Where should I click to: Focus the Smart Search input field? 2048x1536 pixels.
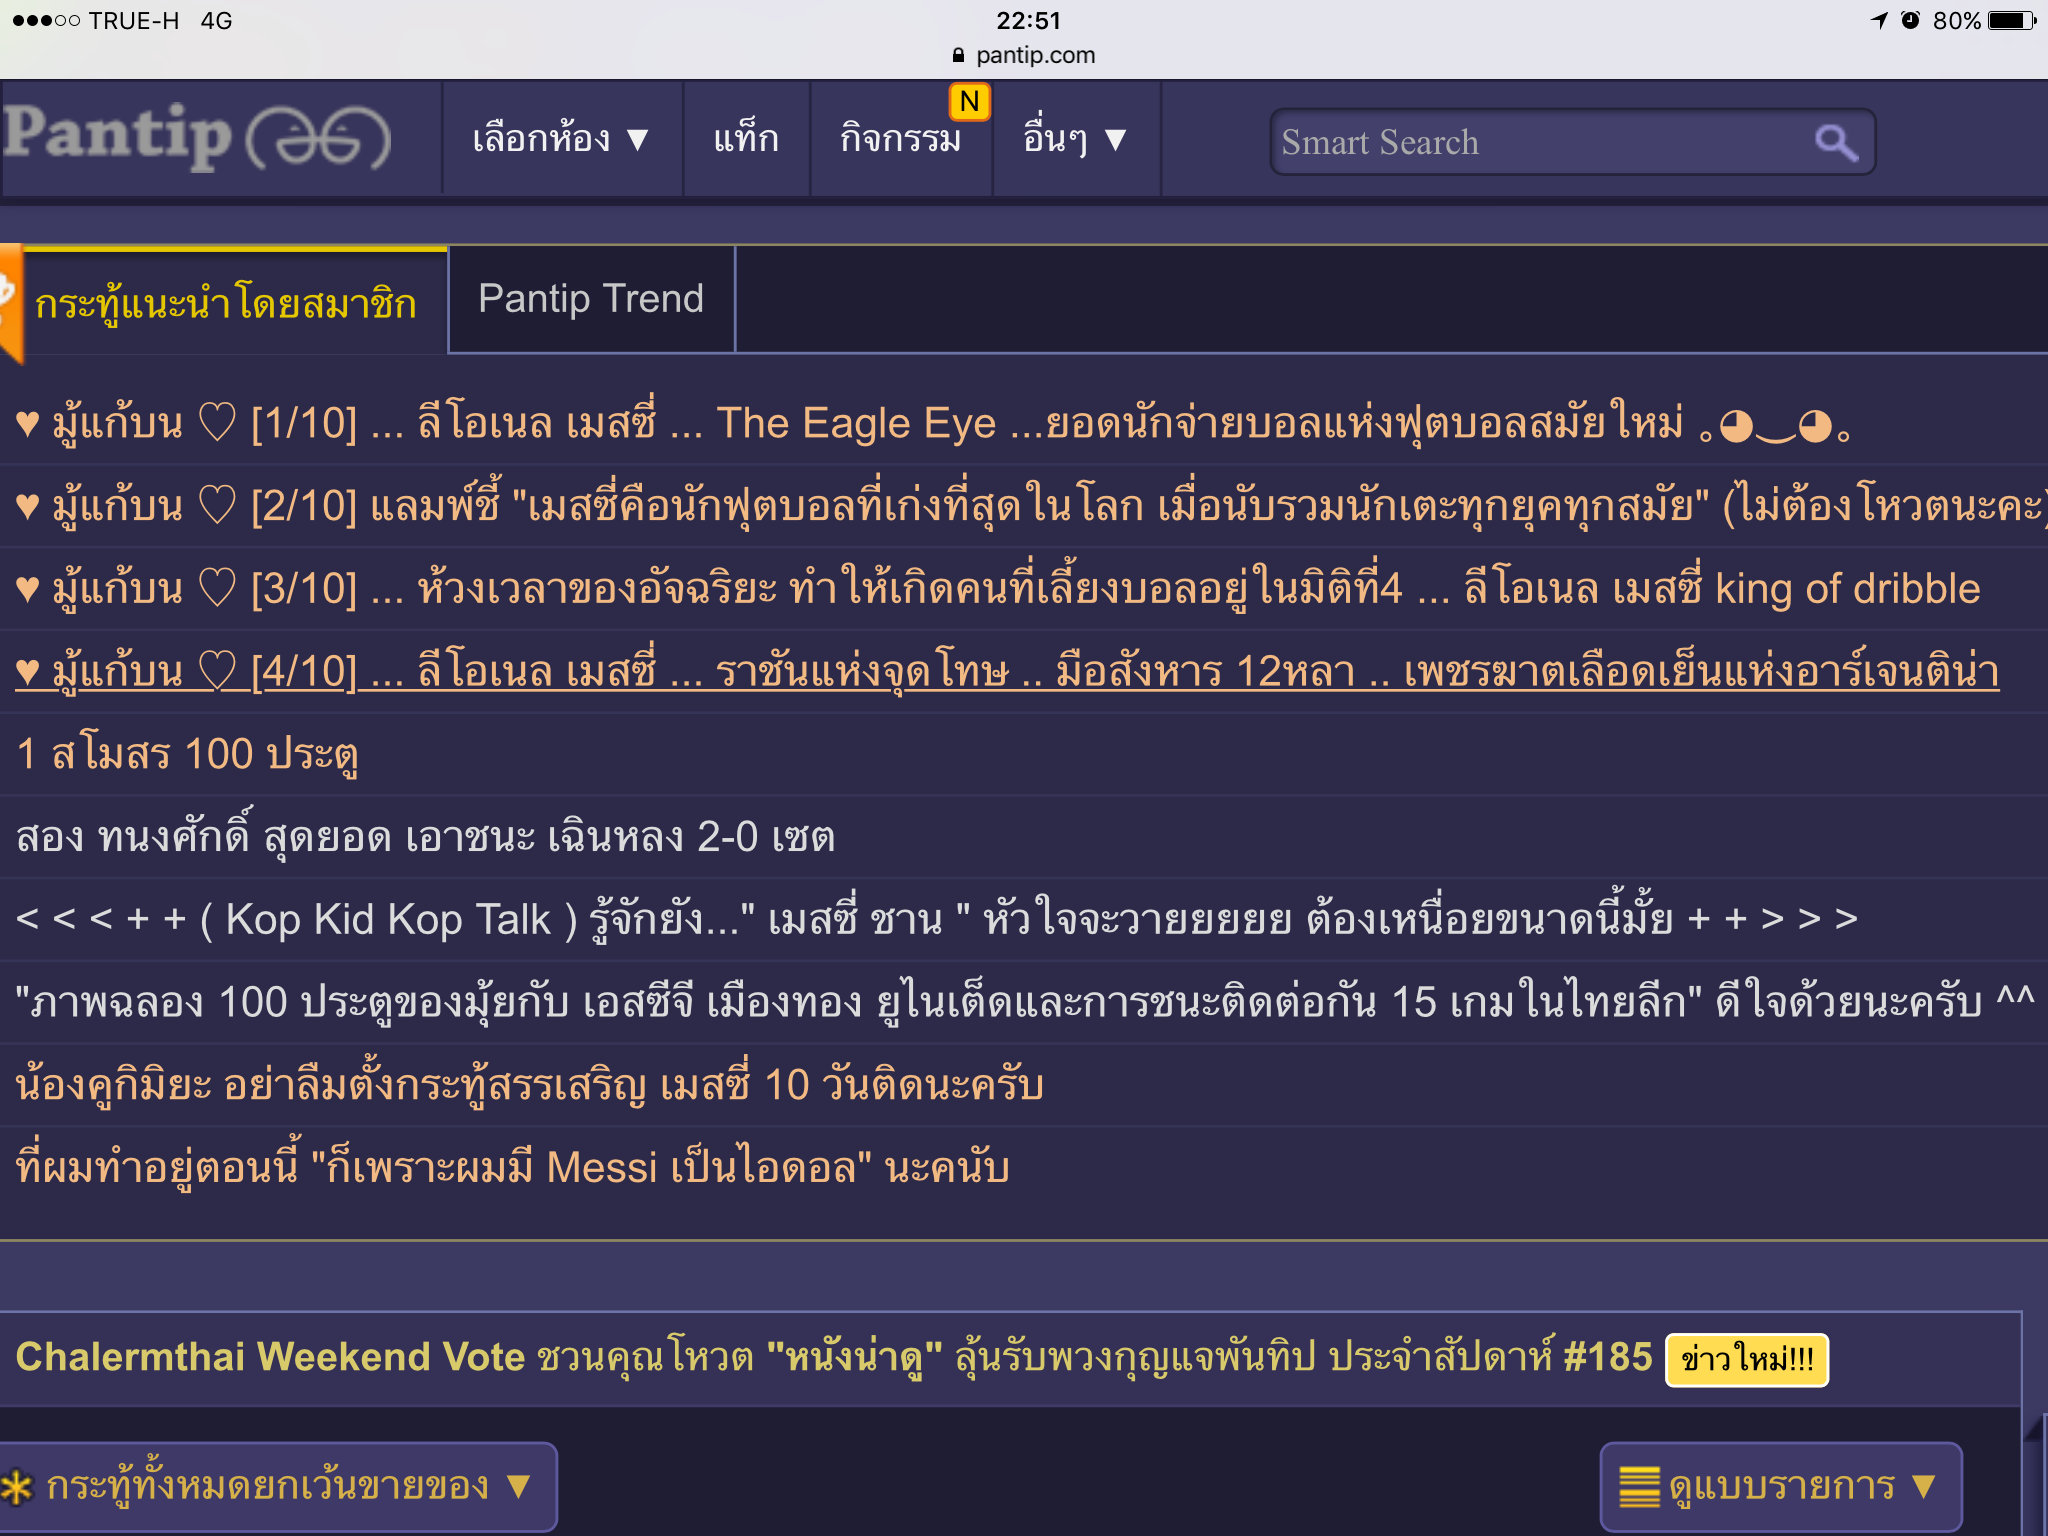click(1530, 142)
